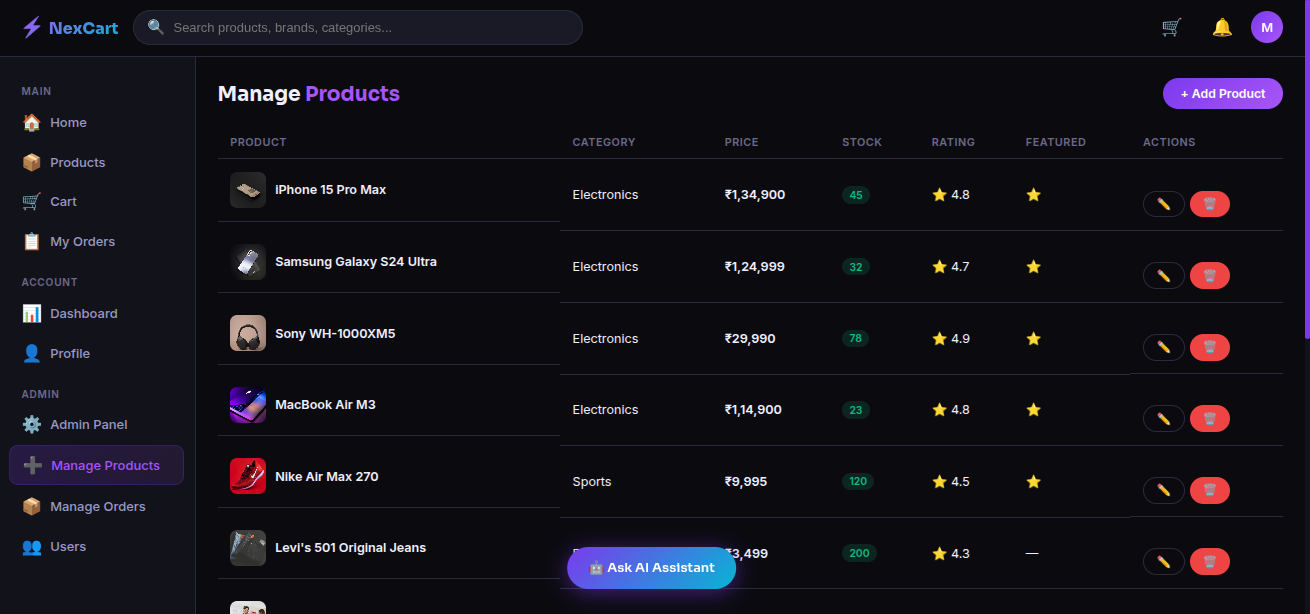Image resolution: width=1310 pixels, height=614 pixels.
Task: Open Profile in sidebar
Action: (97, 354)
